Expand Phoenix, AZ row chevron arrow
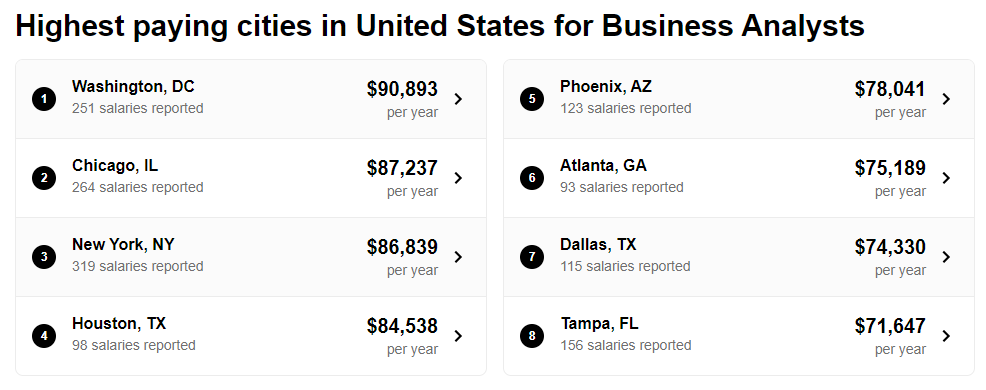Image resolution: width=986 pixels, height=390 pixels. click(x=946, y=99)
